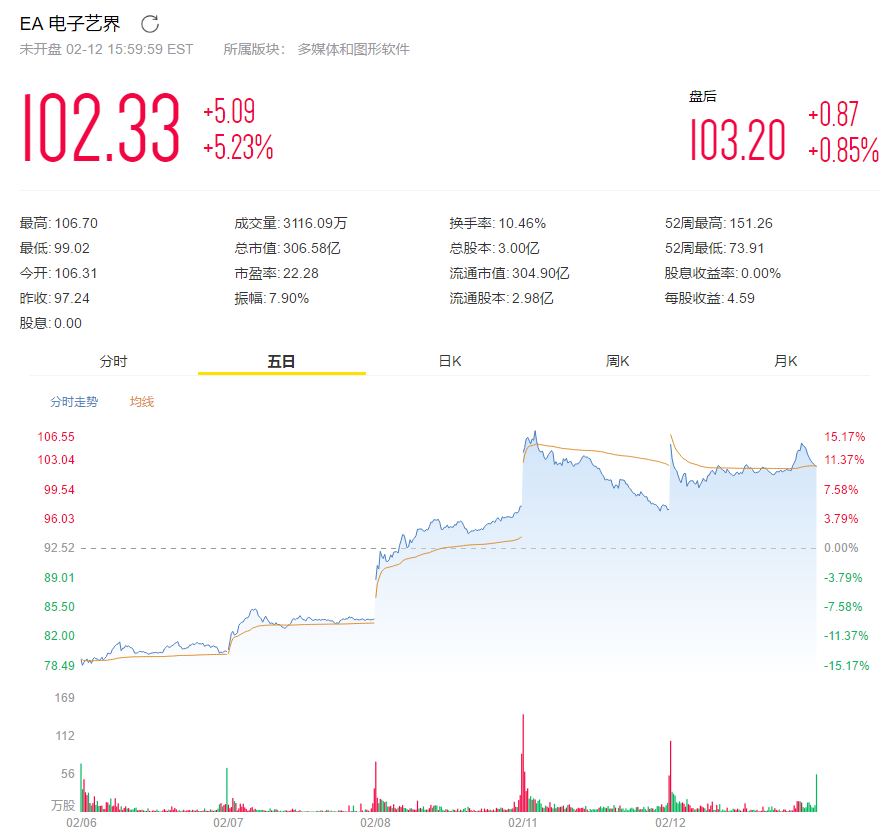The height and width of the screenshot is (839, 886).
Task: Click the 万股 volume unit label
Action: pos(63,805)
